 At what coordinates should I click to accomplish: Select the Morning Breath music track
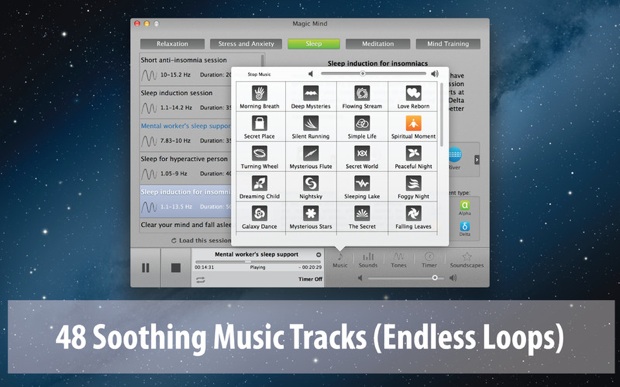coord(259,97)
